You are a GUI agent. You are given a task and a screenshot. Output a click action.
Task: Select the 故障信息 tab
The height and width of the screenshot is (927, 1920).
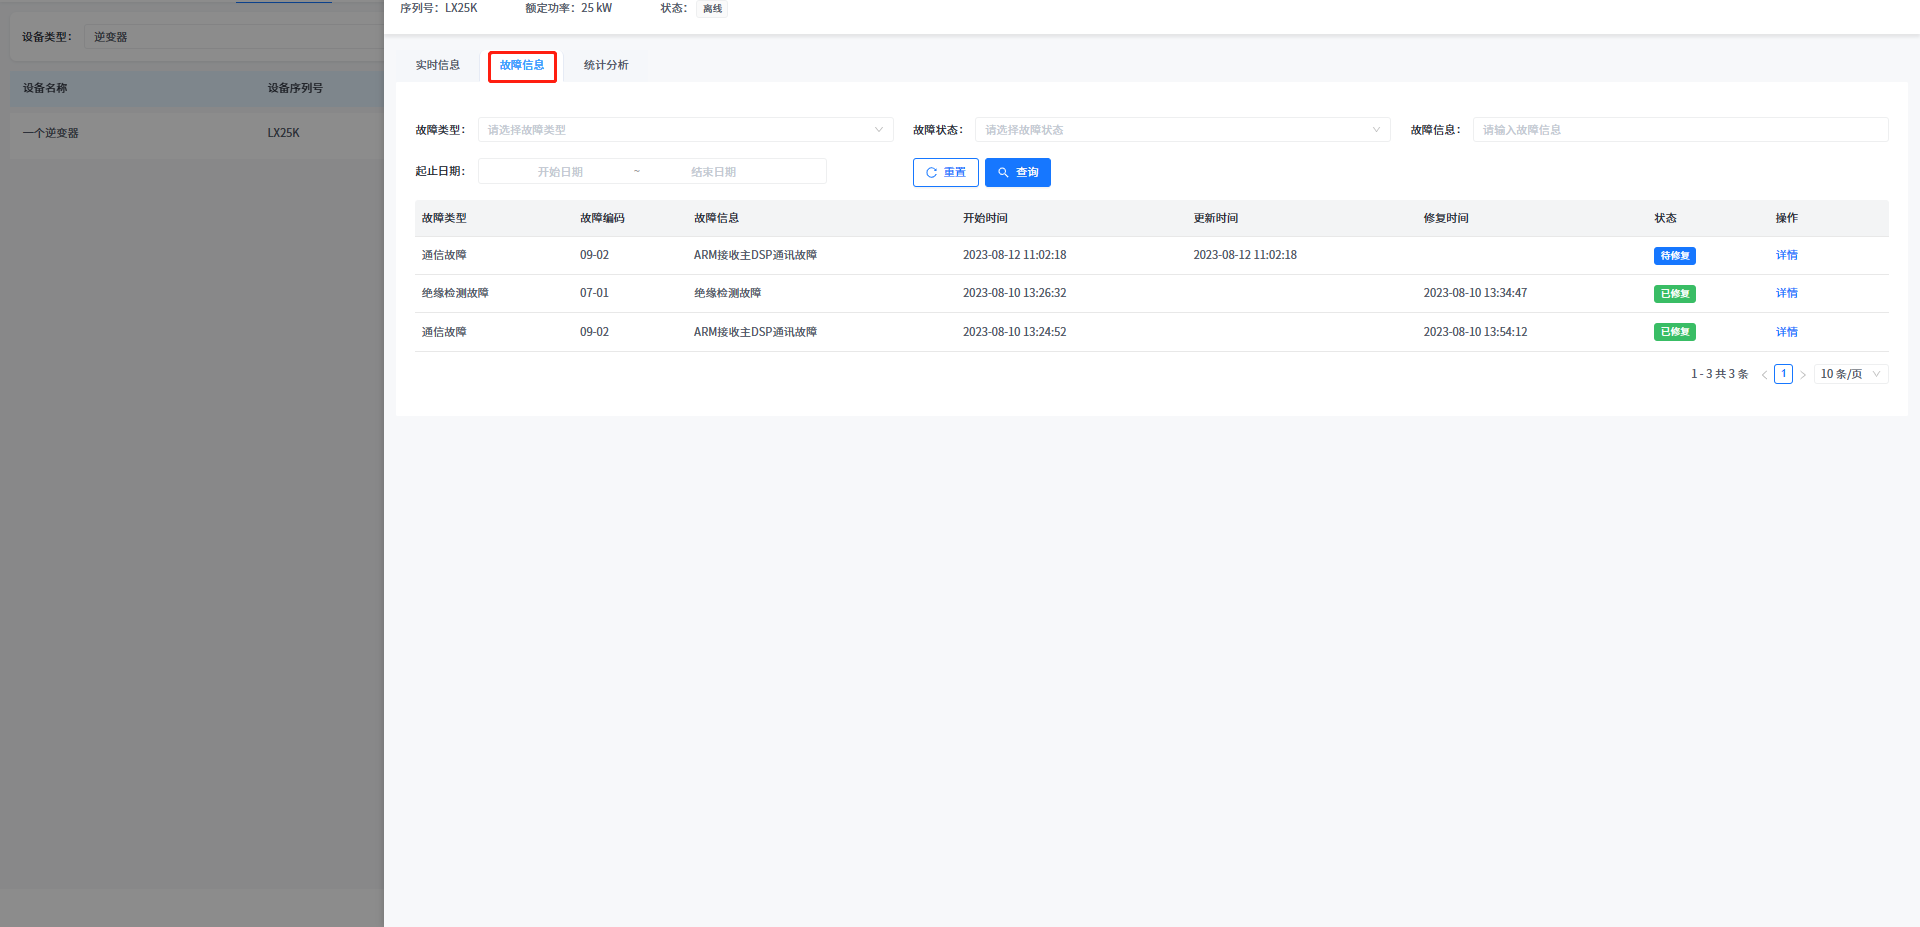point(522,66)
